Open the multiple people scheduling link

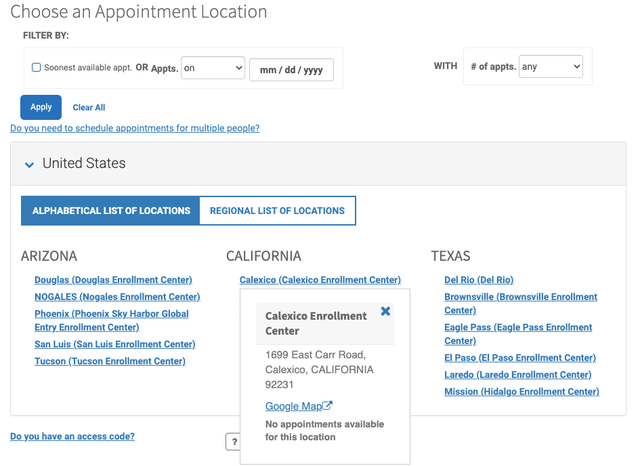pyautogui.click(x=135, y=128)
